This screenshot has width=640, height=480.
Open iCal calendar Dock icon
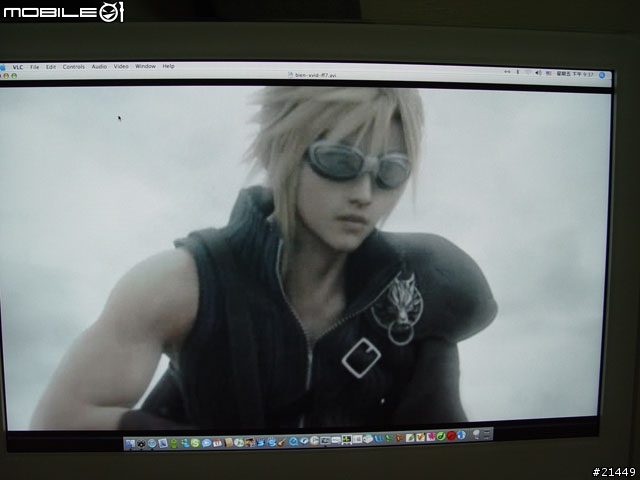point(217,442)
